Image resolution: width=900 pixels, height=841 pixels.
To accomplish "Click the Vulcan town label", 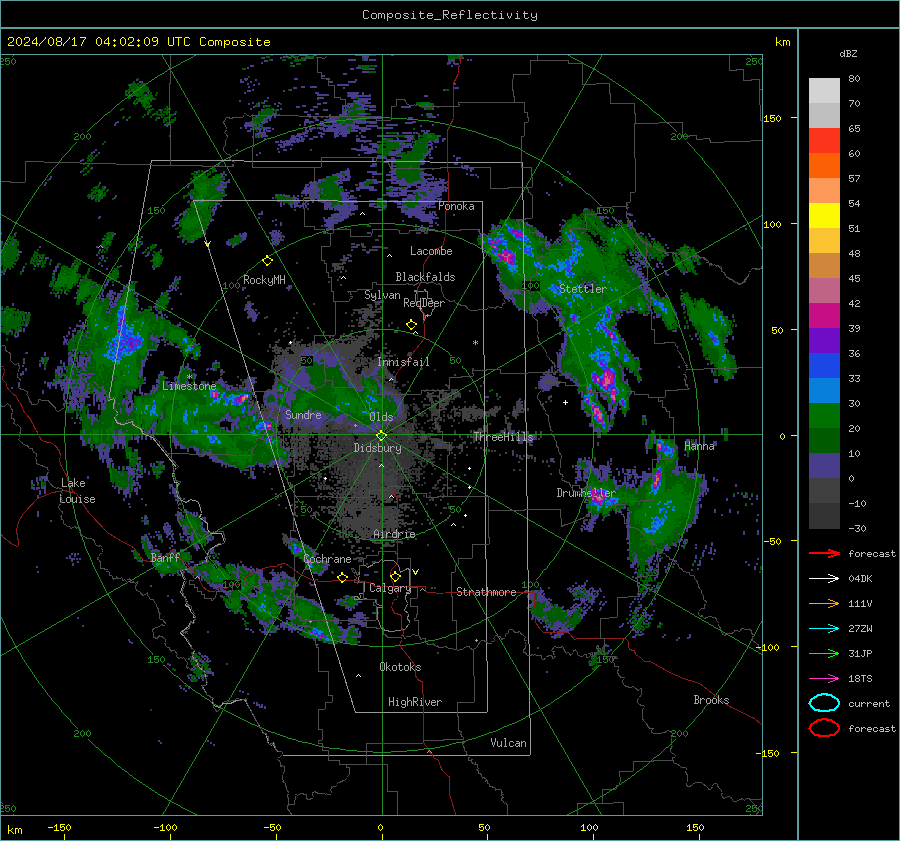I will [x=508, y=743].
